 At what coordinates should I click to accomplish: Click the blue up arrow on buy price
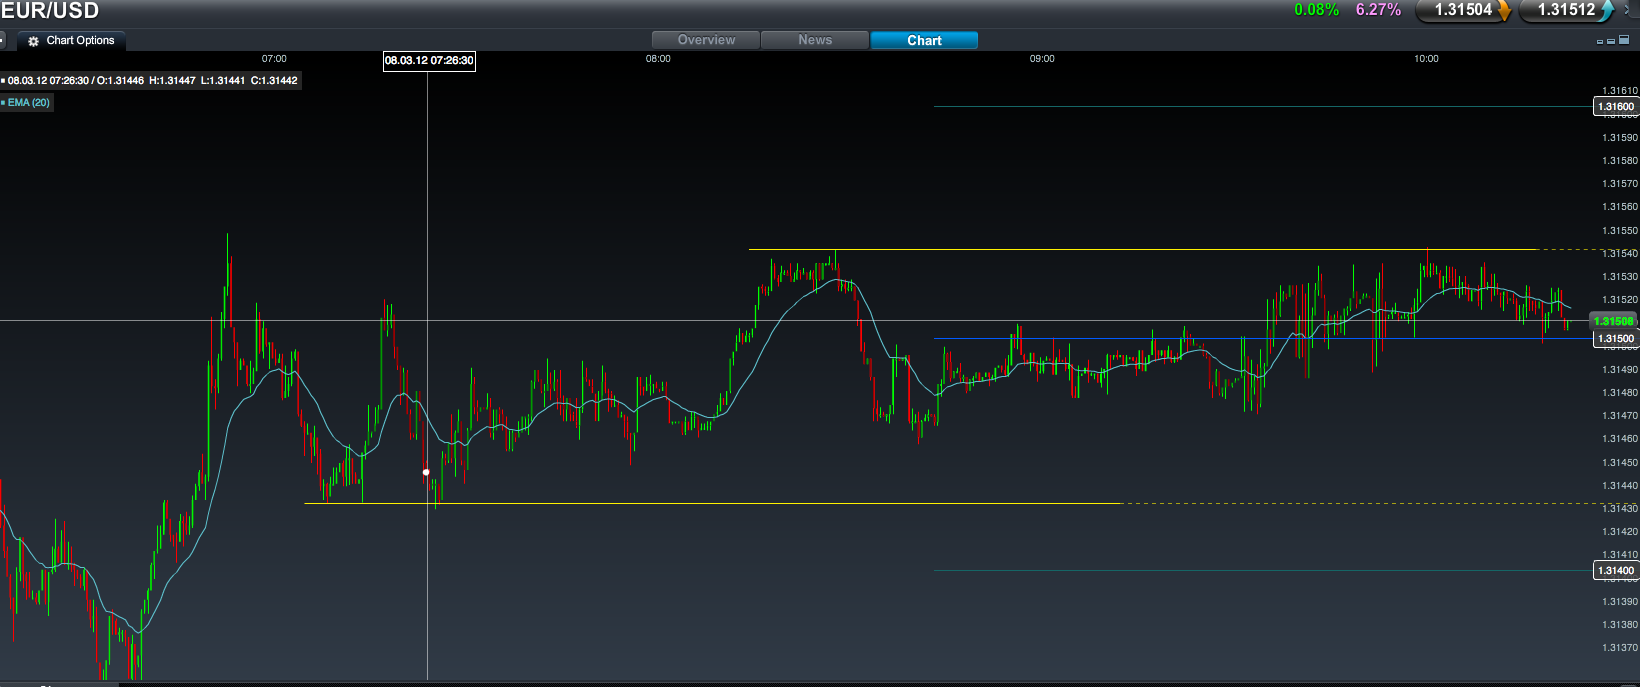[x=1606, y=11]
